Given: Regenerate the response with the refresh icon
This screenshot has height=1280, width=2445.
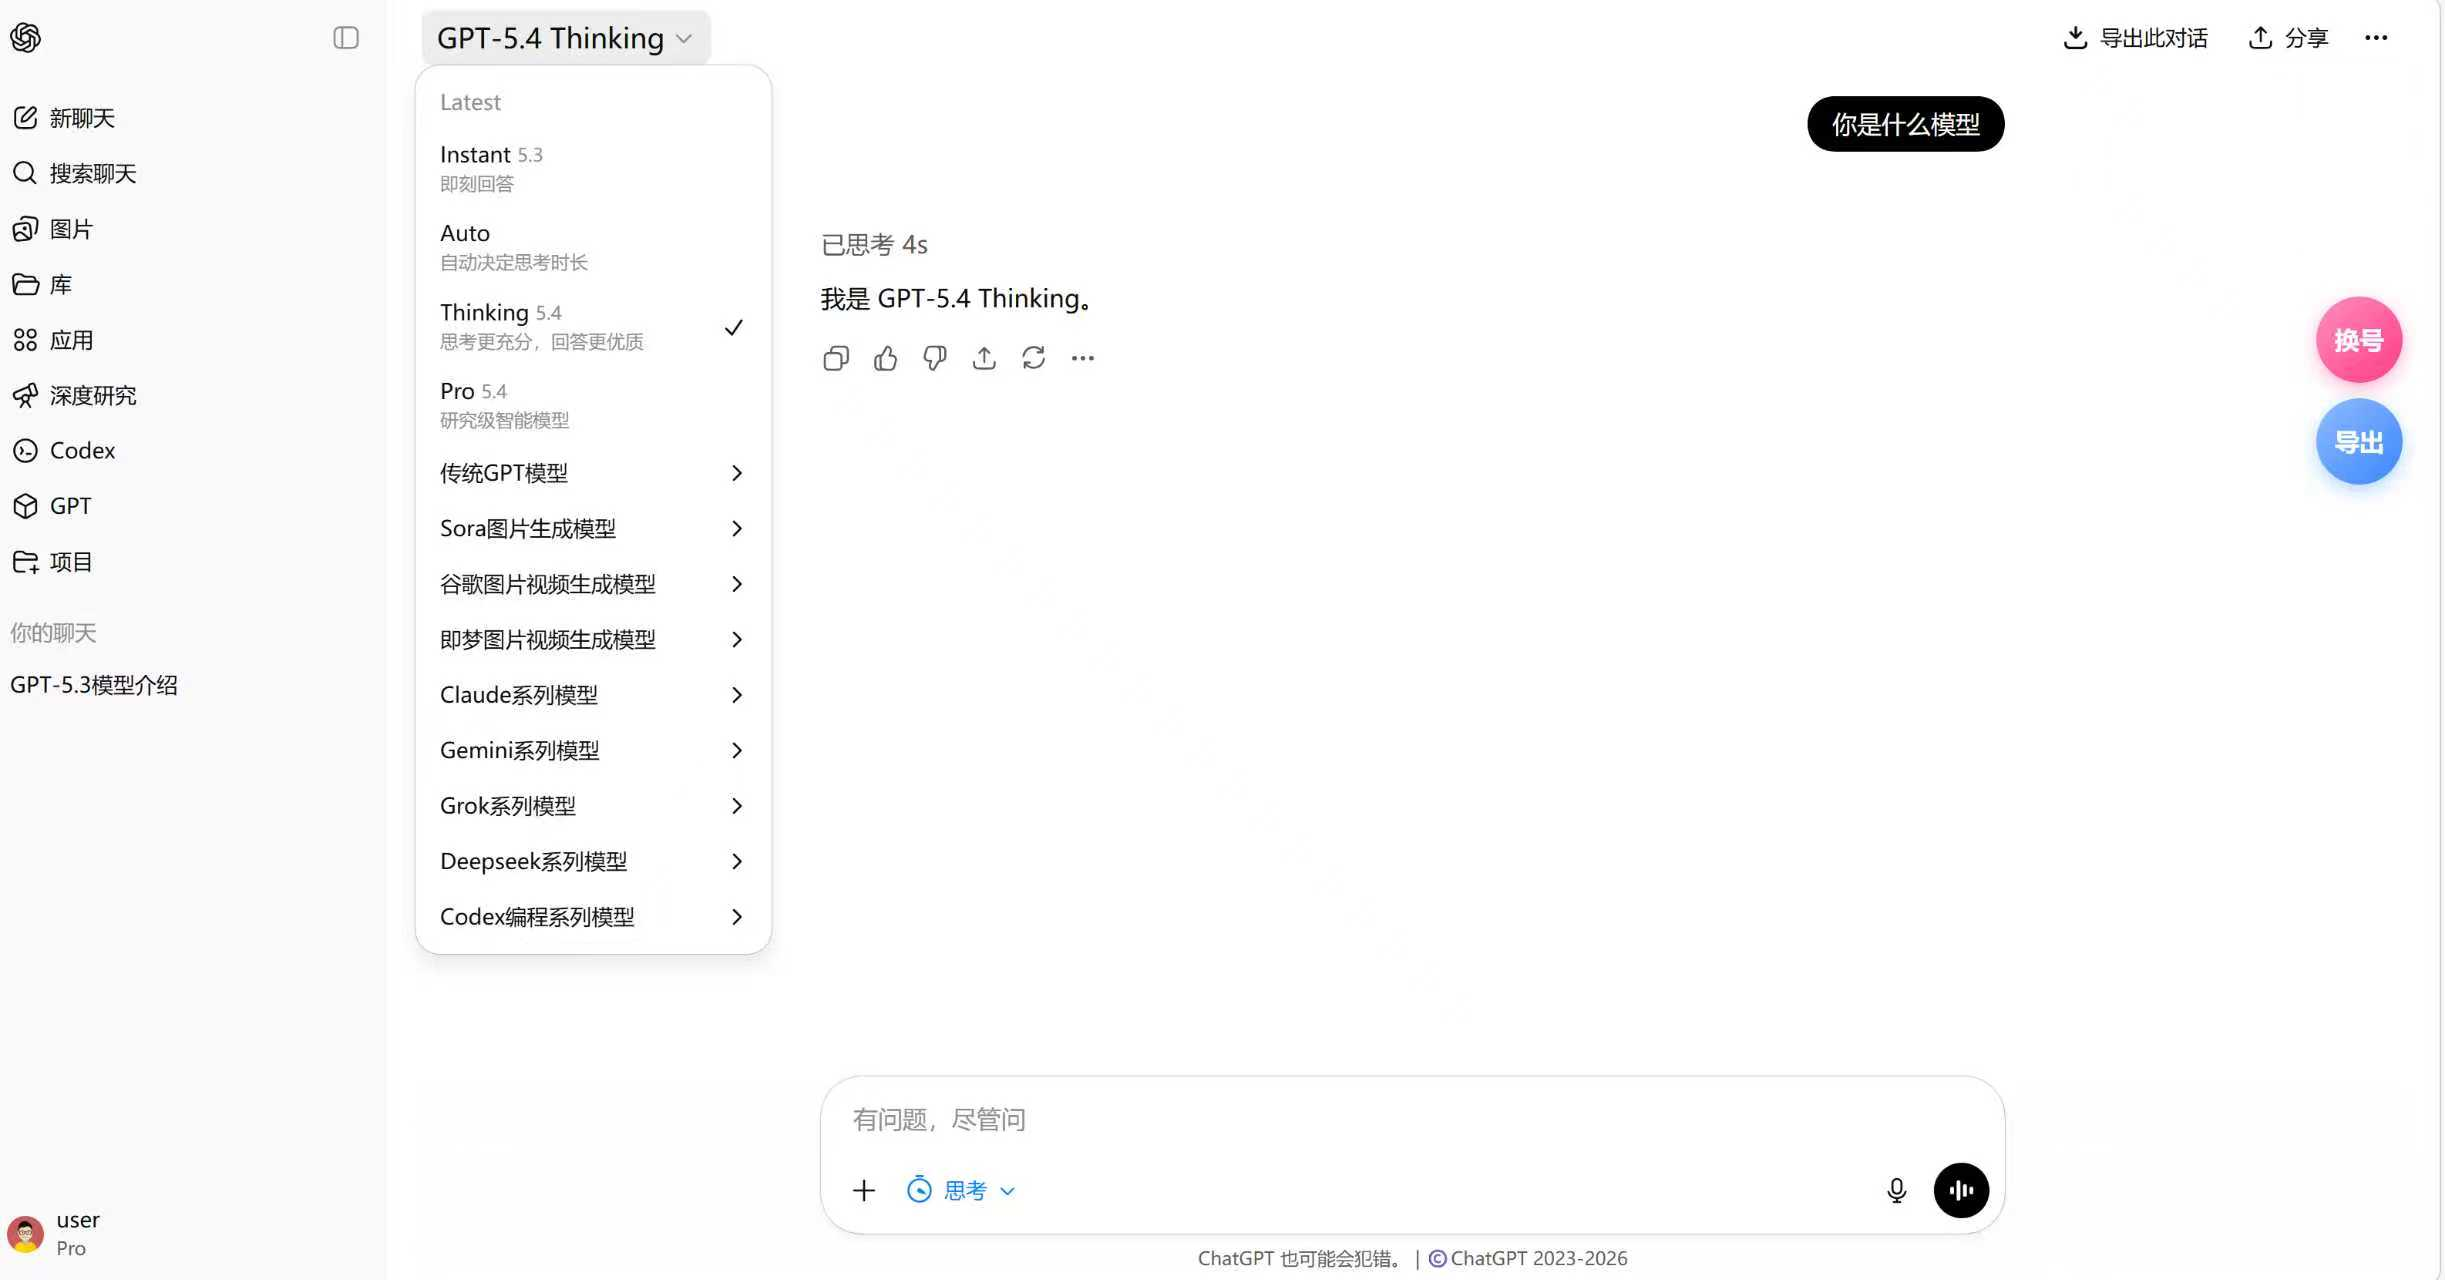Looking at the screenshot, I should pos(1033,358).
